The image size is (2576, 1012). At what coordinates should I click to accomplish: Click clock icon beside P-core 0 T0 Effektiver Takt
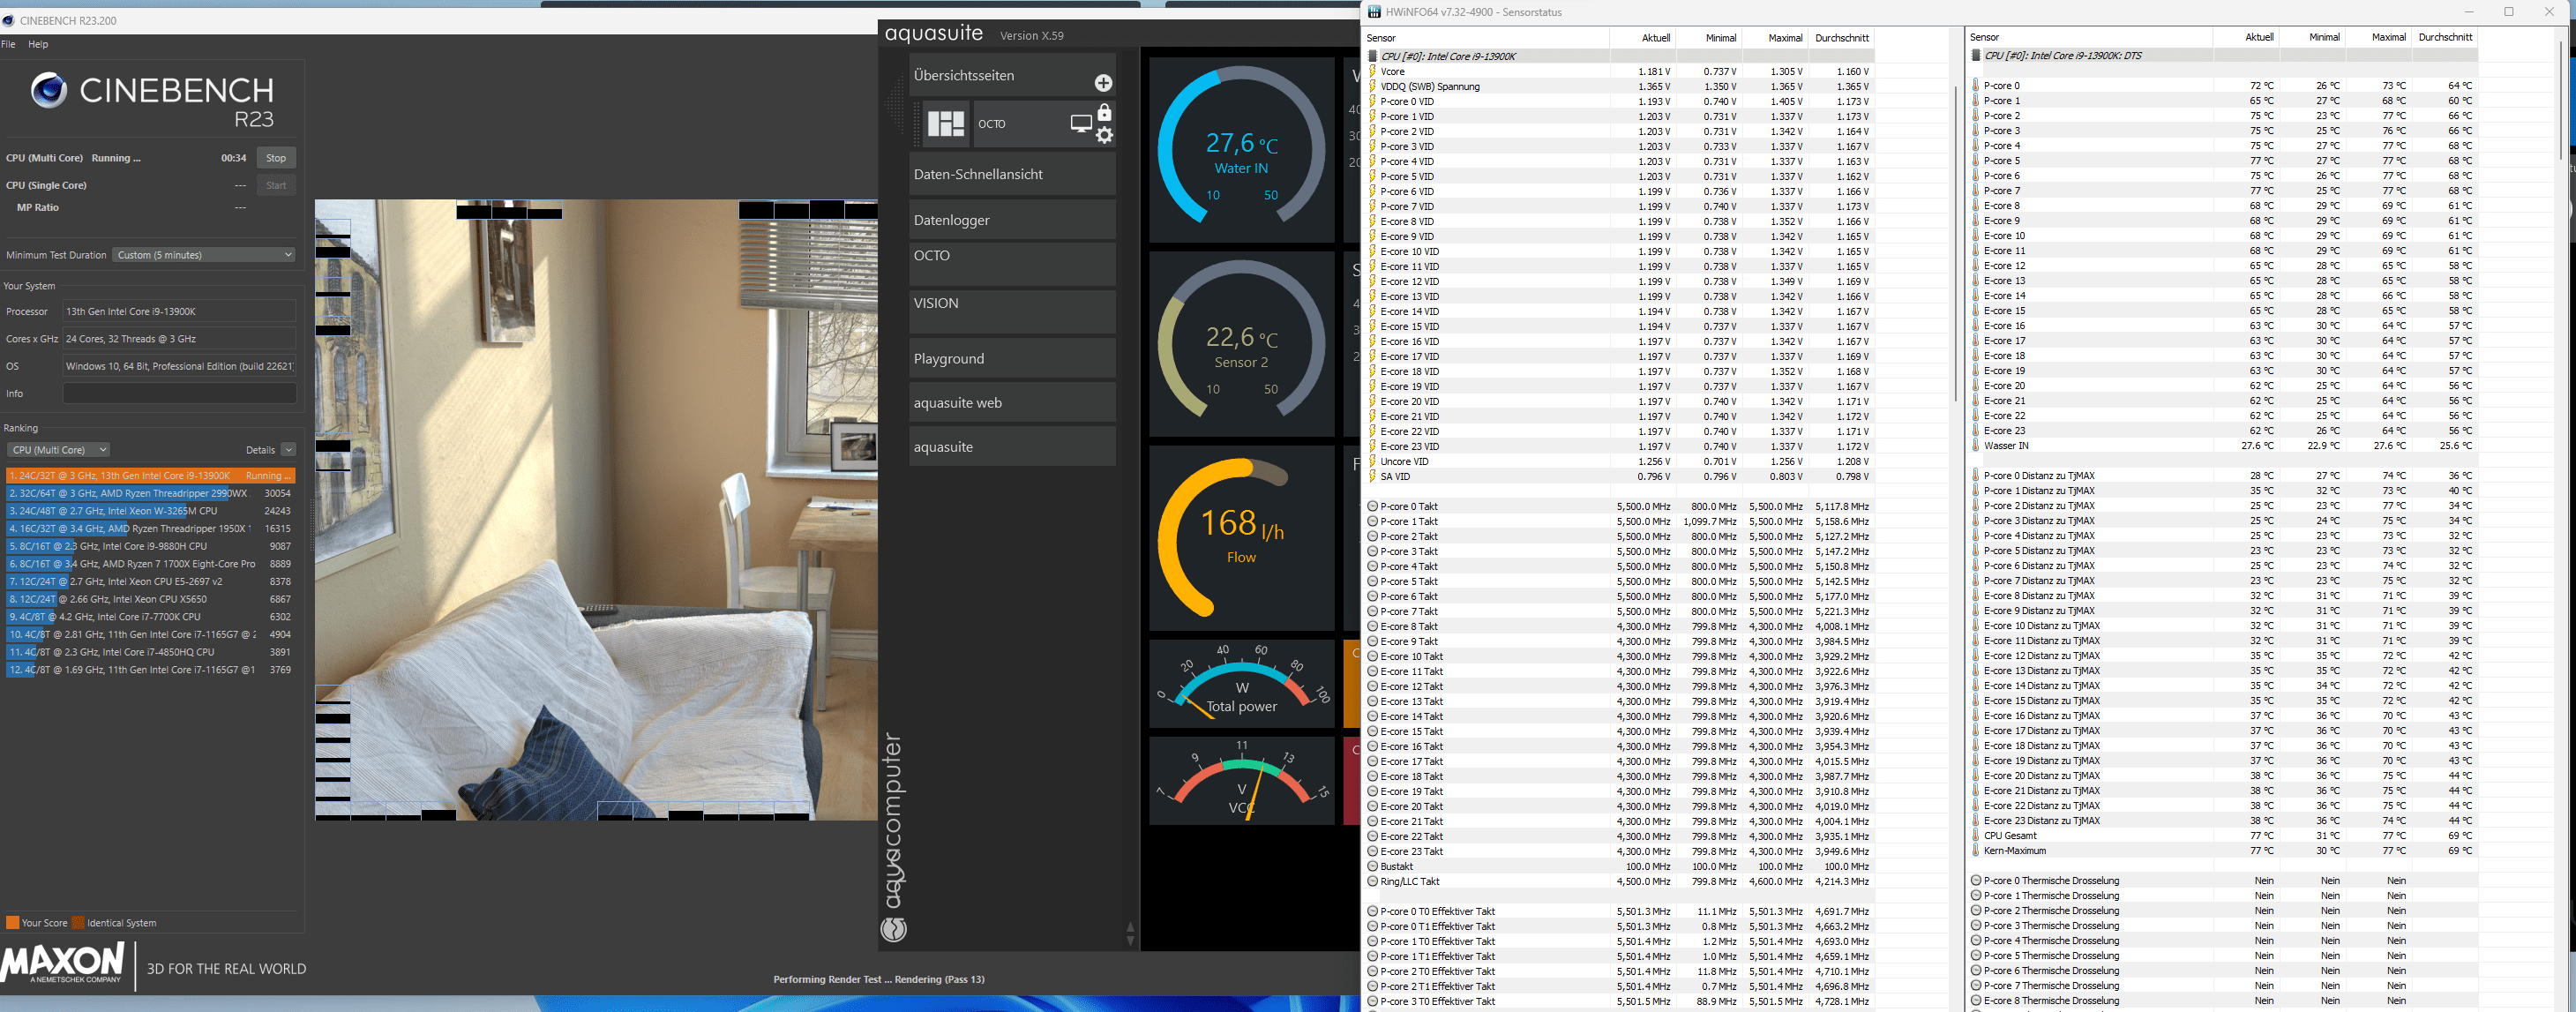click(1373, 911)
